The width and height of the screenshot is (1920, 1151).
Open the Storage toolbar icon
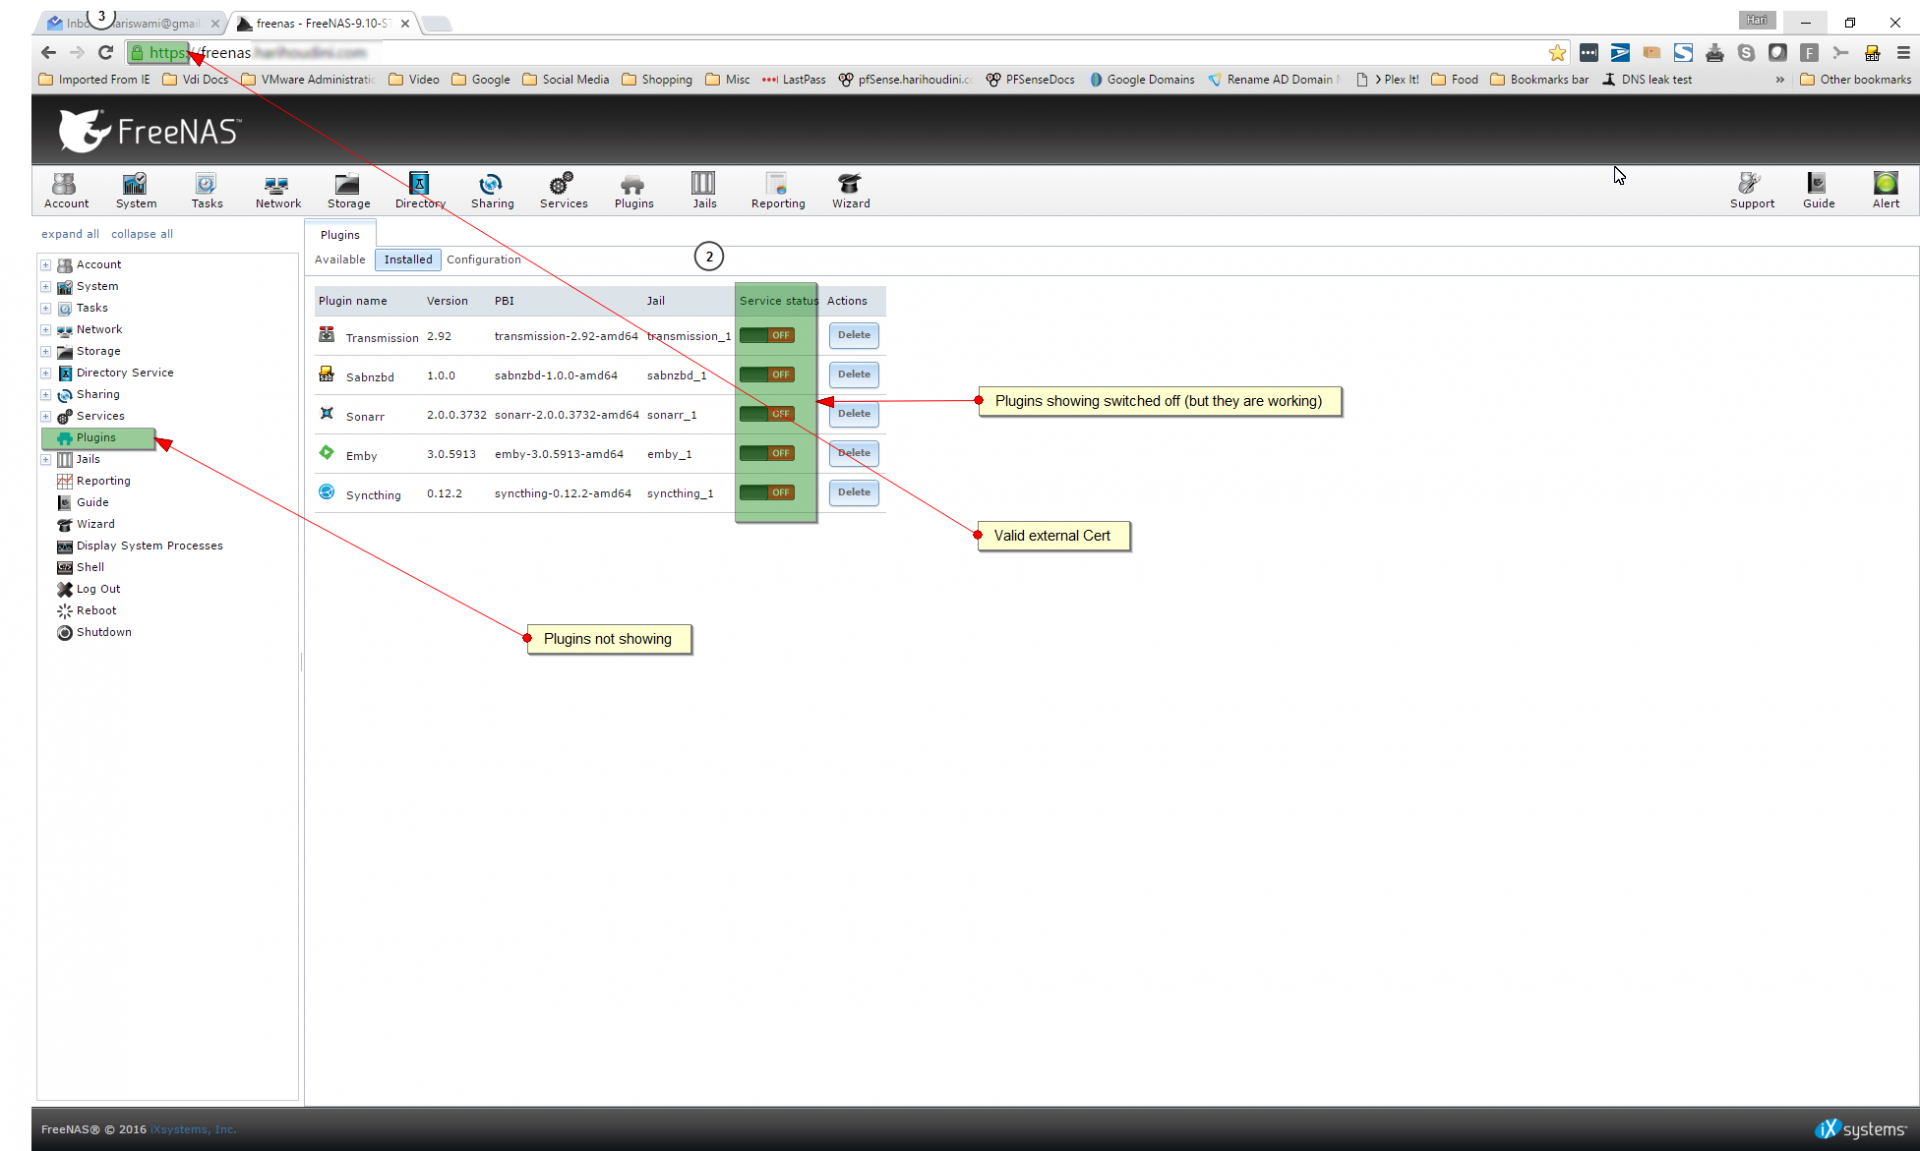point(348,189)
